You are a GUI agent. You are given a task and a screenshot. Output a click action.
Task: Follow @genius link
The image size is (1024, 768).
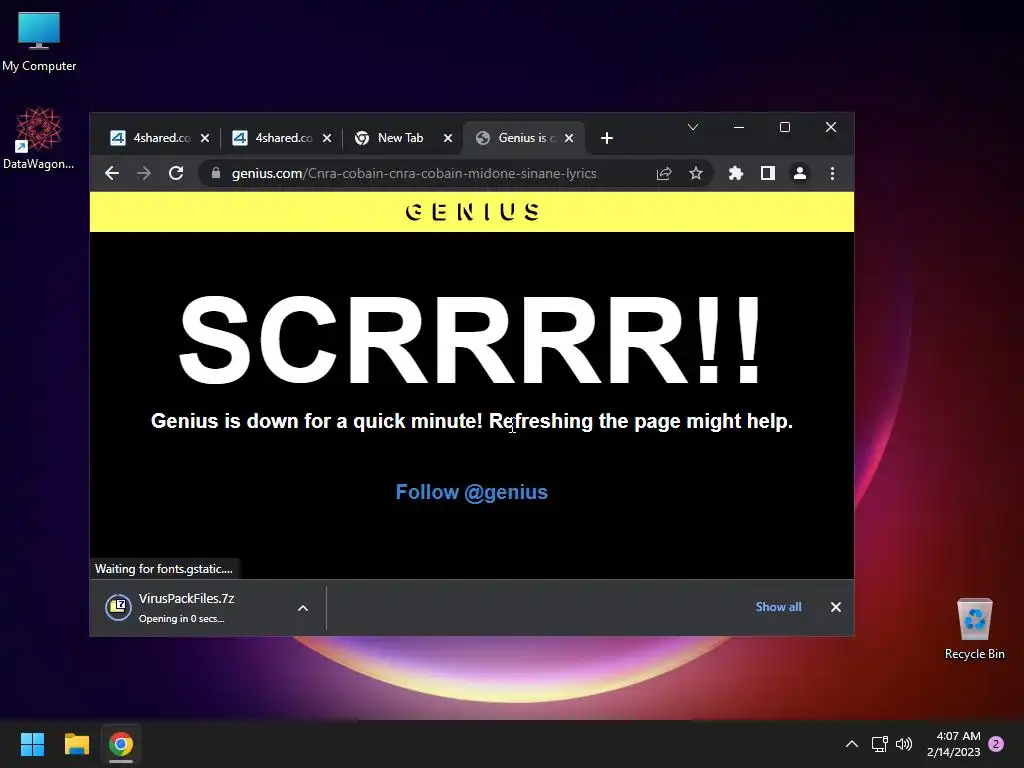point(472,492)
